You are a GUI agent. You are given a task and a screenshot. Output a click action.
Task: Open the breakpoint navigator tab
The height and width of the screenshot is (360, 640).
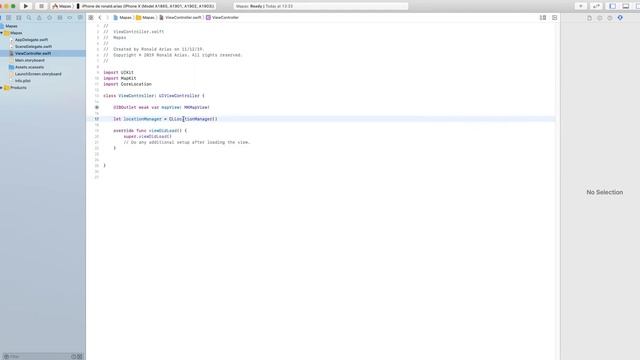[70, 18]
